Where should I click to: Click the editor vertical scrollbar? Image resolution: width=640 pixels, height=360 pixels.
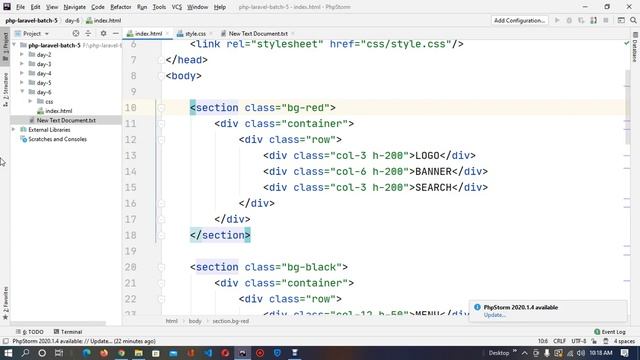coord(627,107)
